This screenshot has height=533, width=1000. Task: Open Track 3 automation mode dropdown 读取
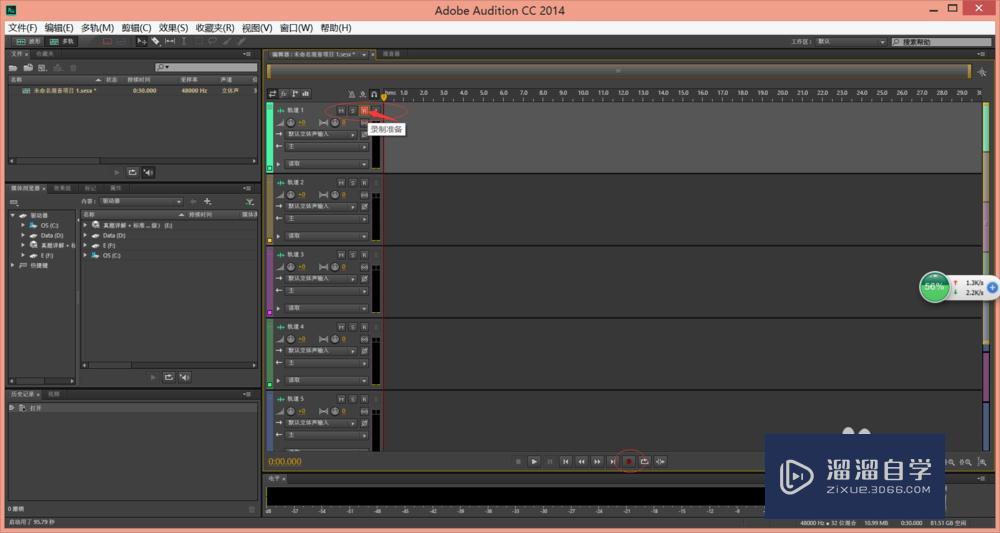coord(327,308)
